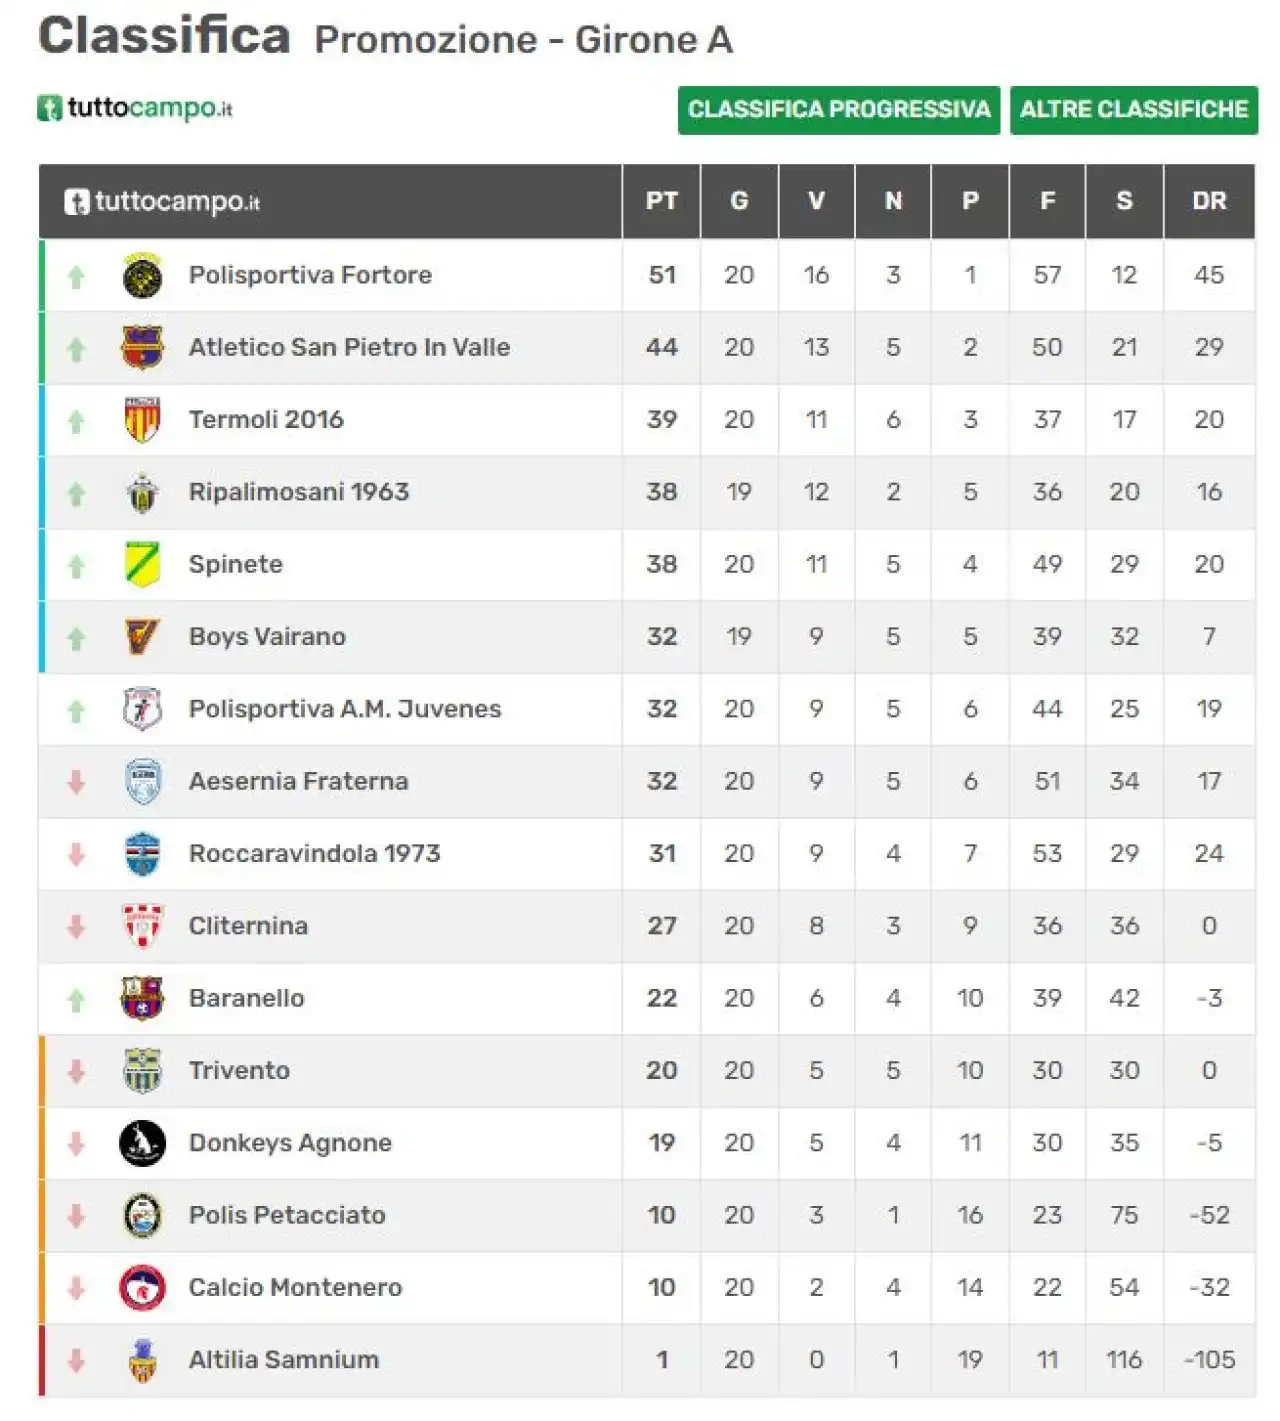Open the Ripalimosani 1963 team link
This screenshot has width=1280, height=1421.
(x=299, y=492)
